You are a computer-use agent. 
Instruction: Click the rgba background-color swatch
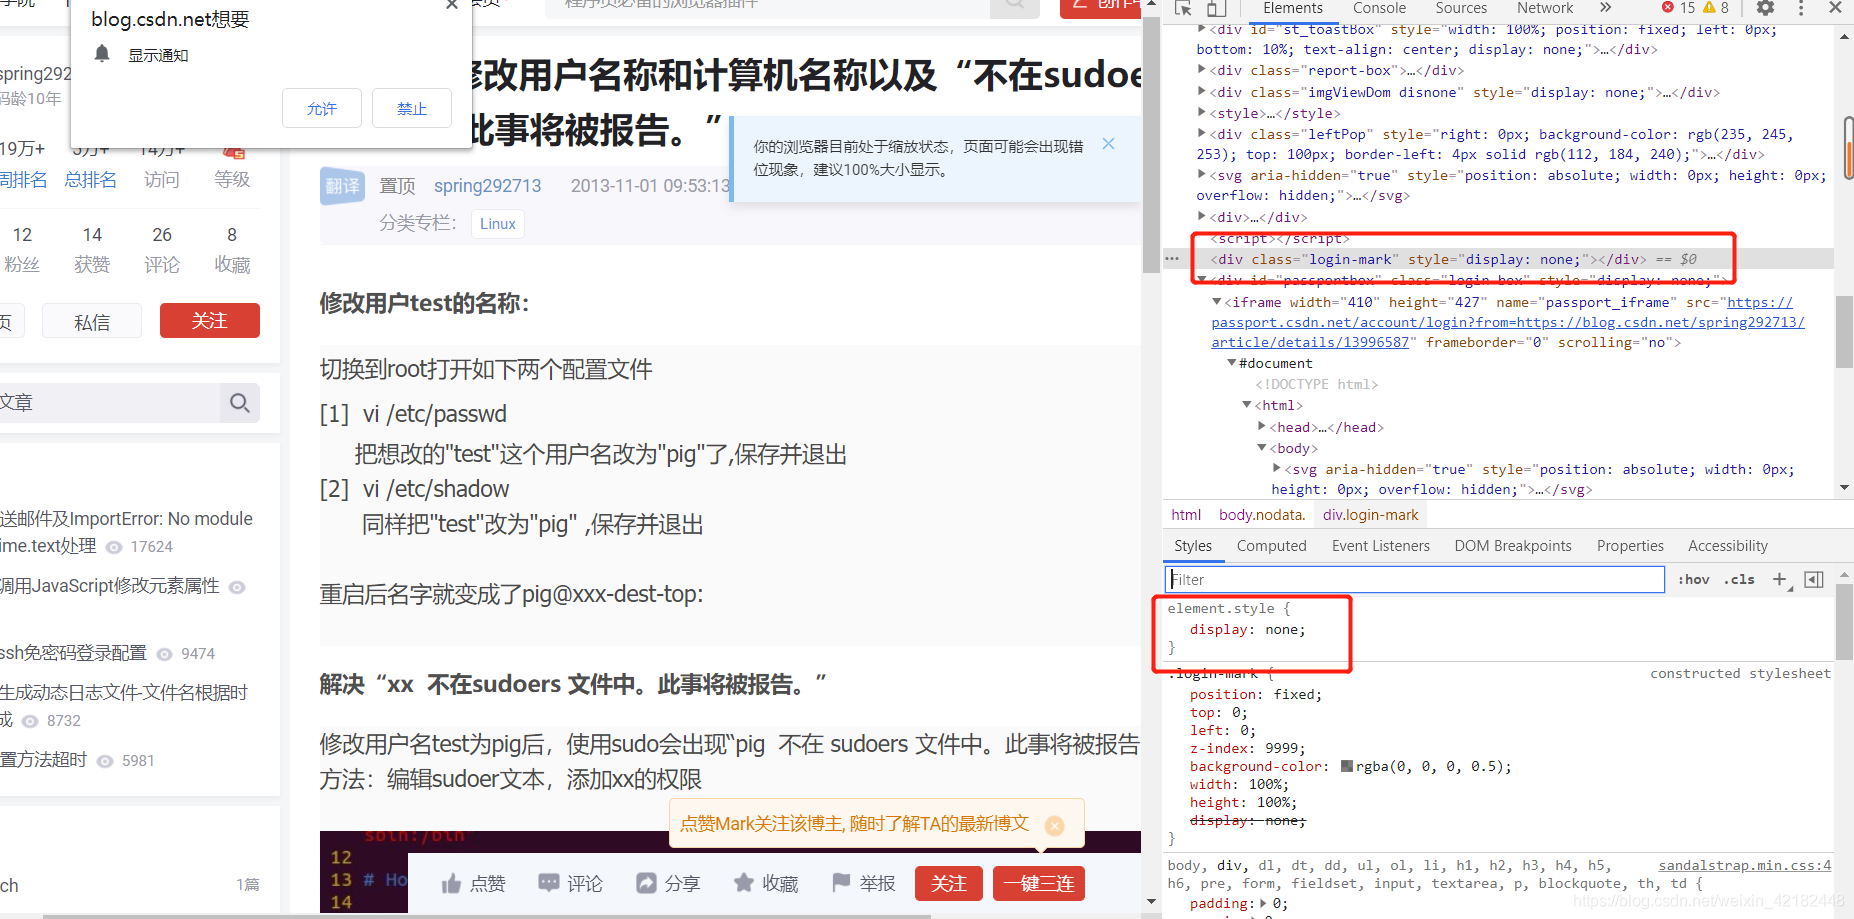pos(1347,766)
